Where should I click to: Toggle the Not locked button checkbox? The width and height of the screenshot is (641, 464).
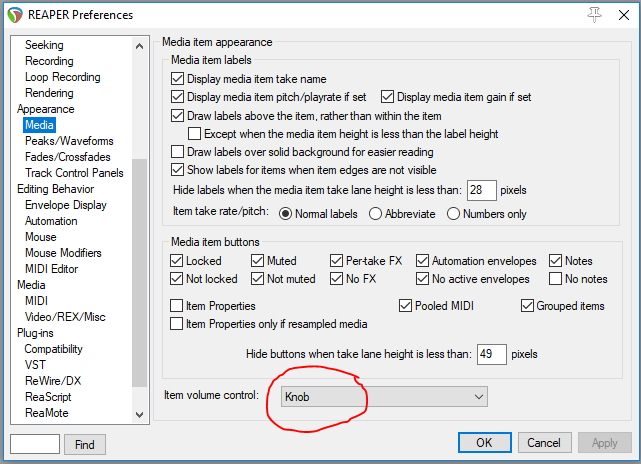coord(176,279)
